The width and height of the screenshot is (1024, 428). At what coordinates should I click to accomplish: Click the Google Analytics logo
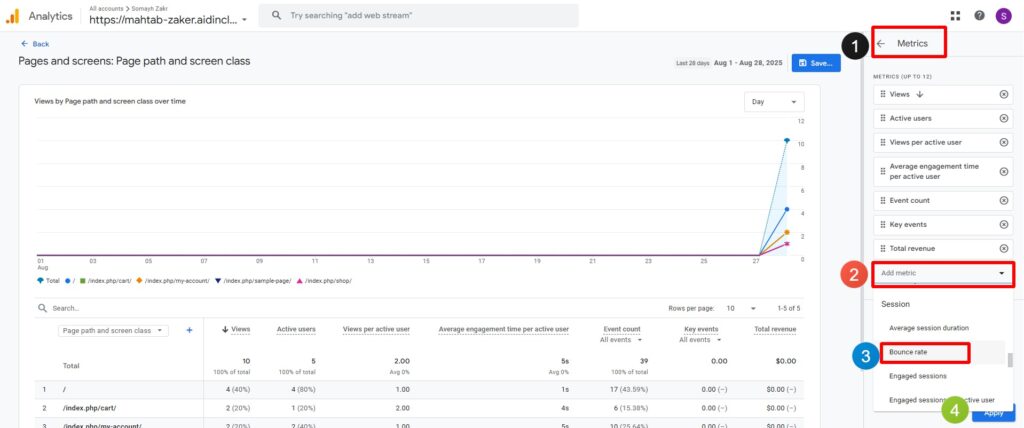click(x=12, y=16)
